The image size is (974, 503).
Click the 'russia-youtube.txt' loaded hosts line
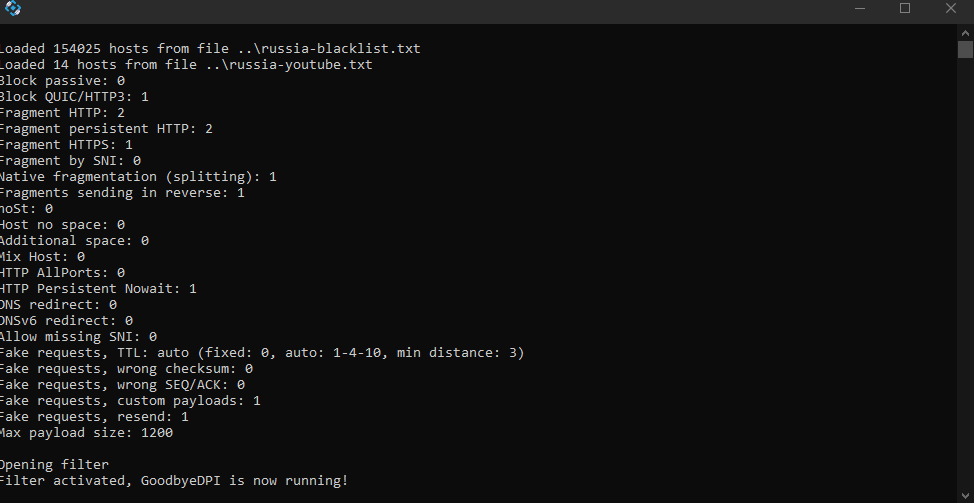(186, 65)
